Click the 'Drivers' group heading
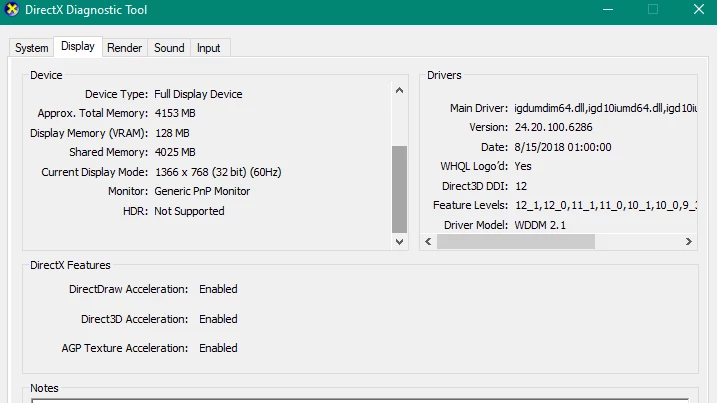717x403 pixels. coord(444,75)
